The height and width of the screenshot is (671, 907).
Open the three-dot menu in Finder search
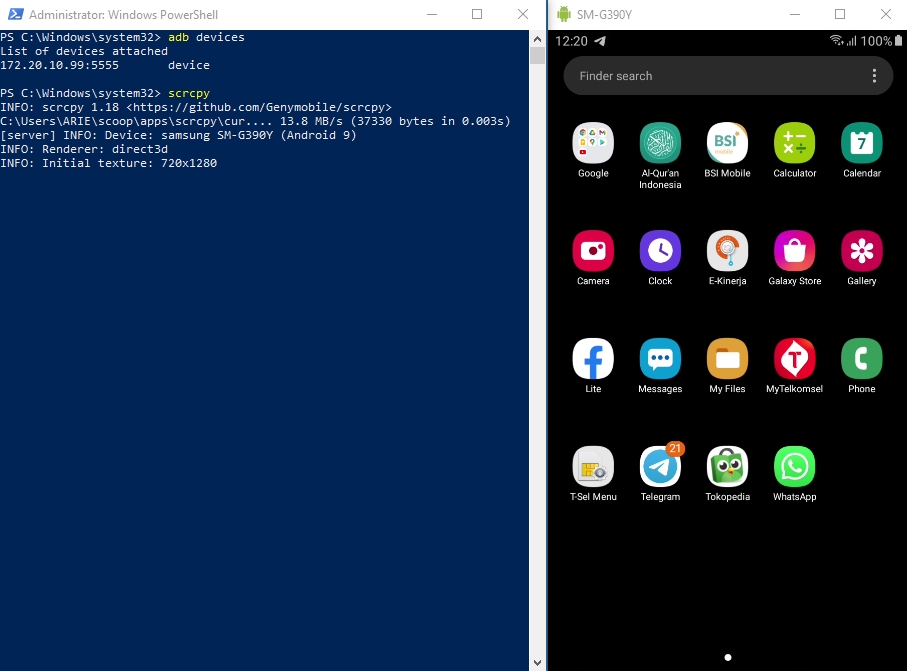(874, 76)
